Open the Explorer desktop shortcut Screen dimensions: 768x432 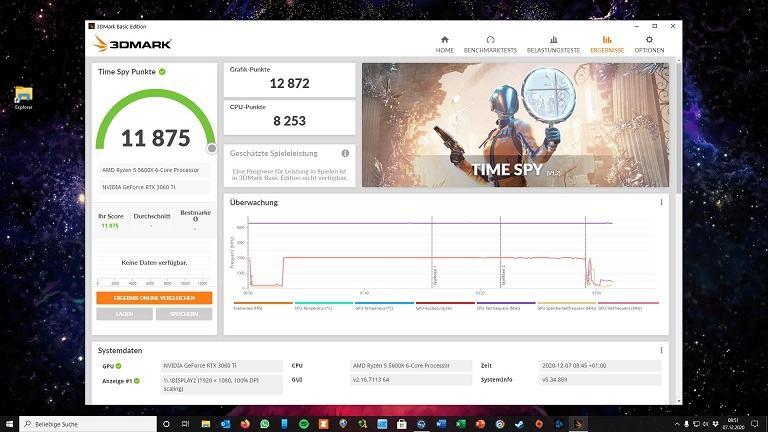coord(24,97)
